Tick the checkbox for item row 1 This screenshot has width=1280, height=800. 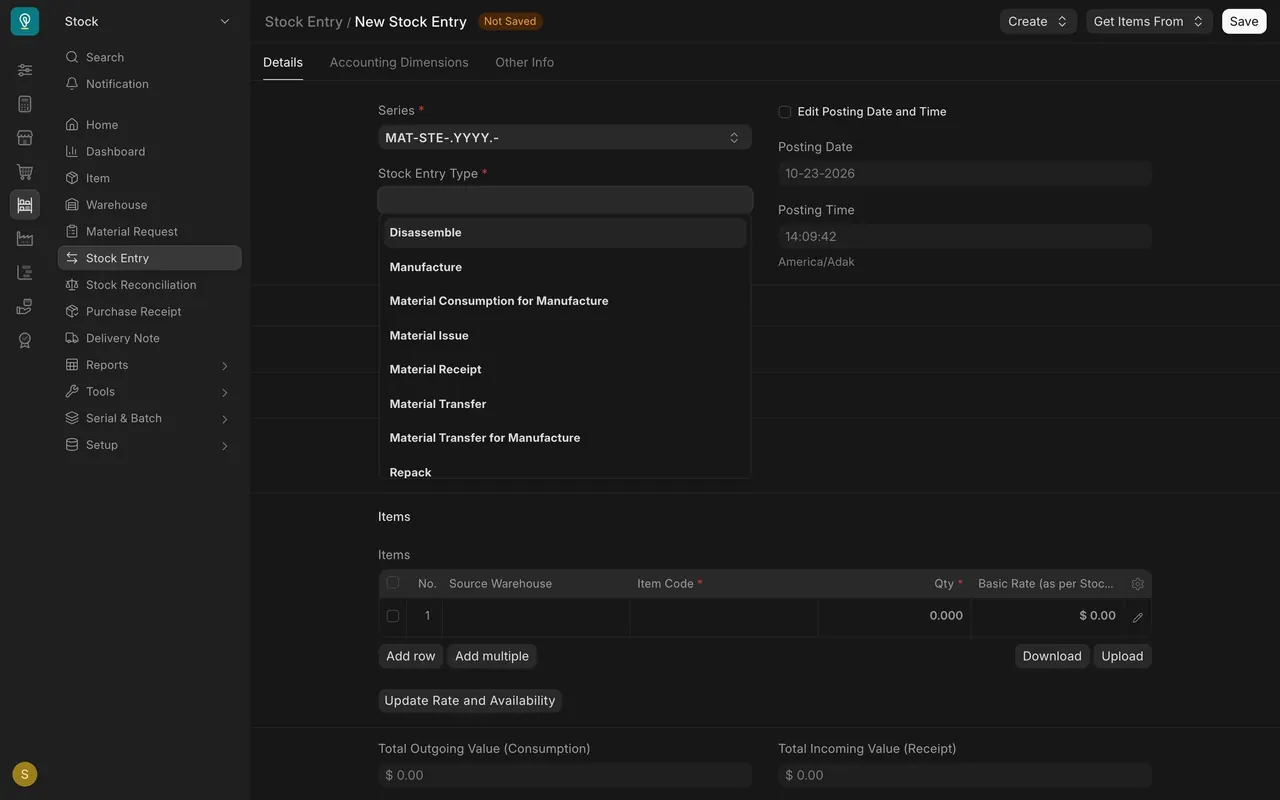[x=393, y=616]
